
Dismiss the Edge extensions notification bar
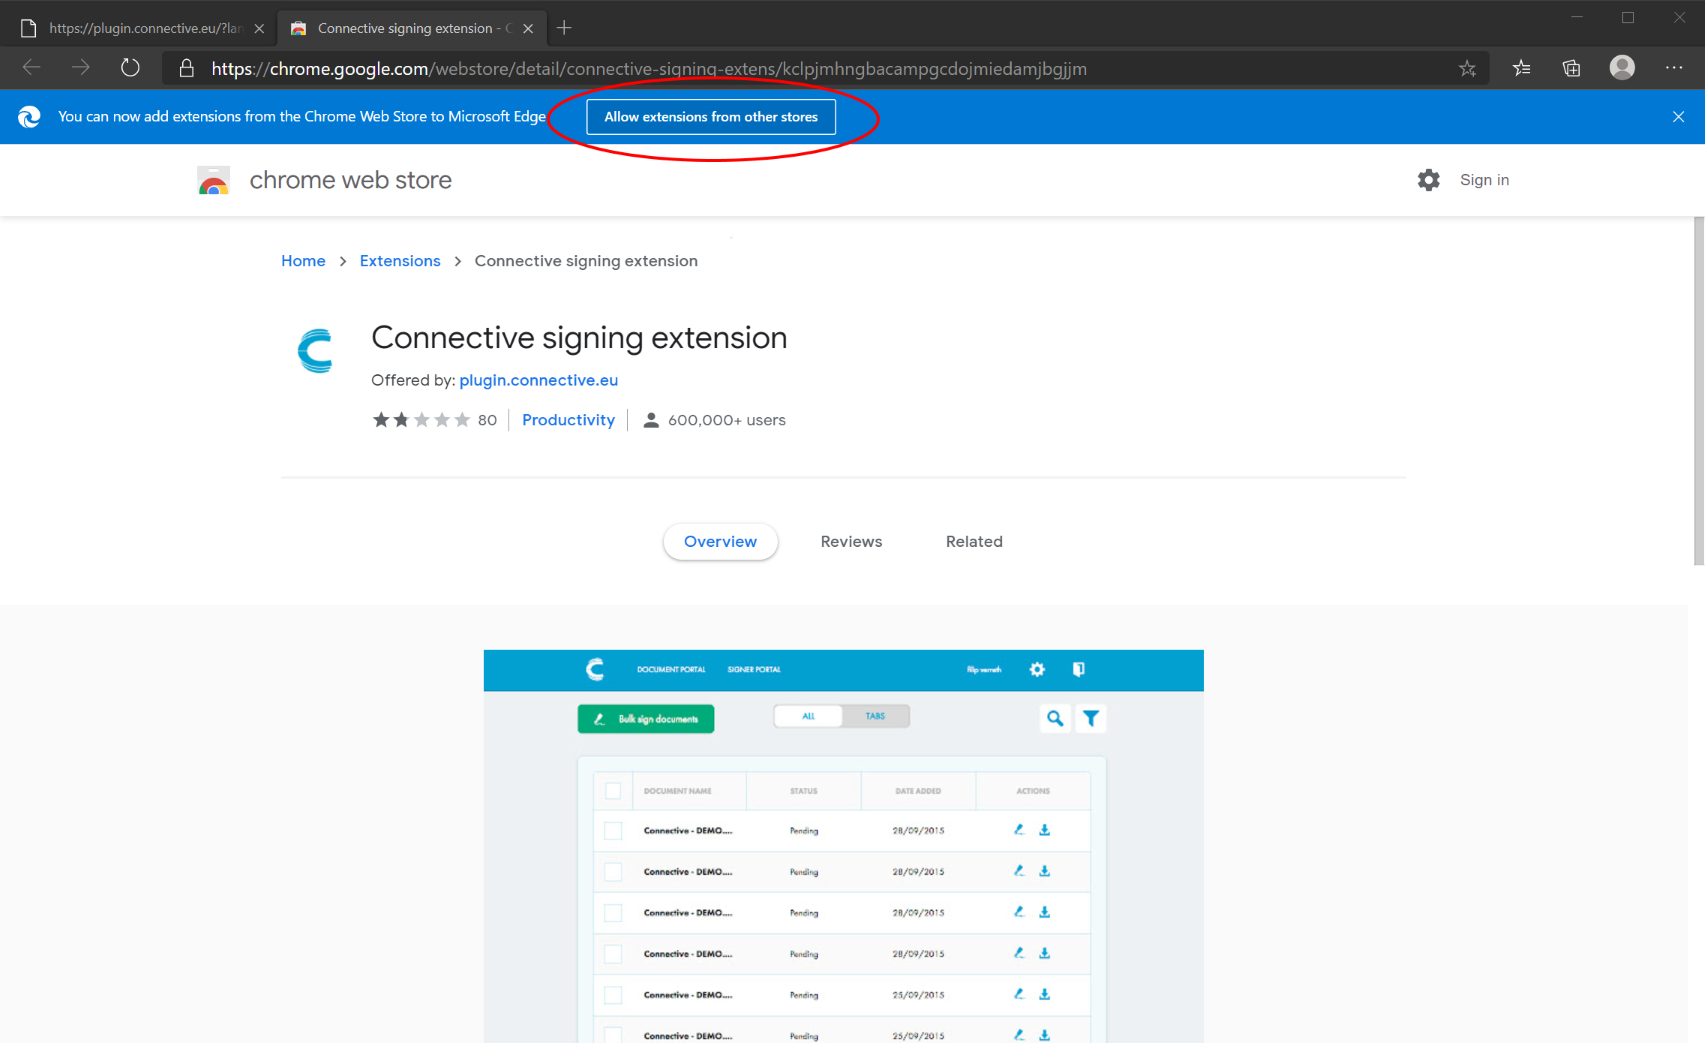pyautogui.click(x=1678, y=117)
